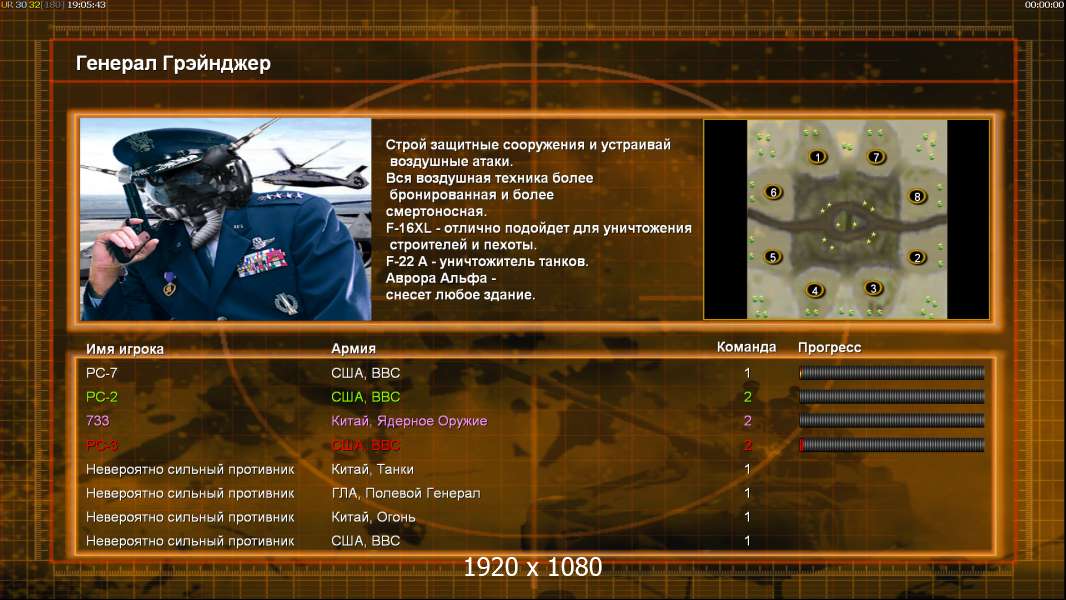Click 'Невероятно сильный противник' beside 'ГЛА, Полевой Генерал'
Image resolution: width=1066 pixels, height=600 pixels.
[190, 493]
